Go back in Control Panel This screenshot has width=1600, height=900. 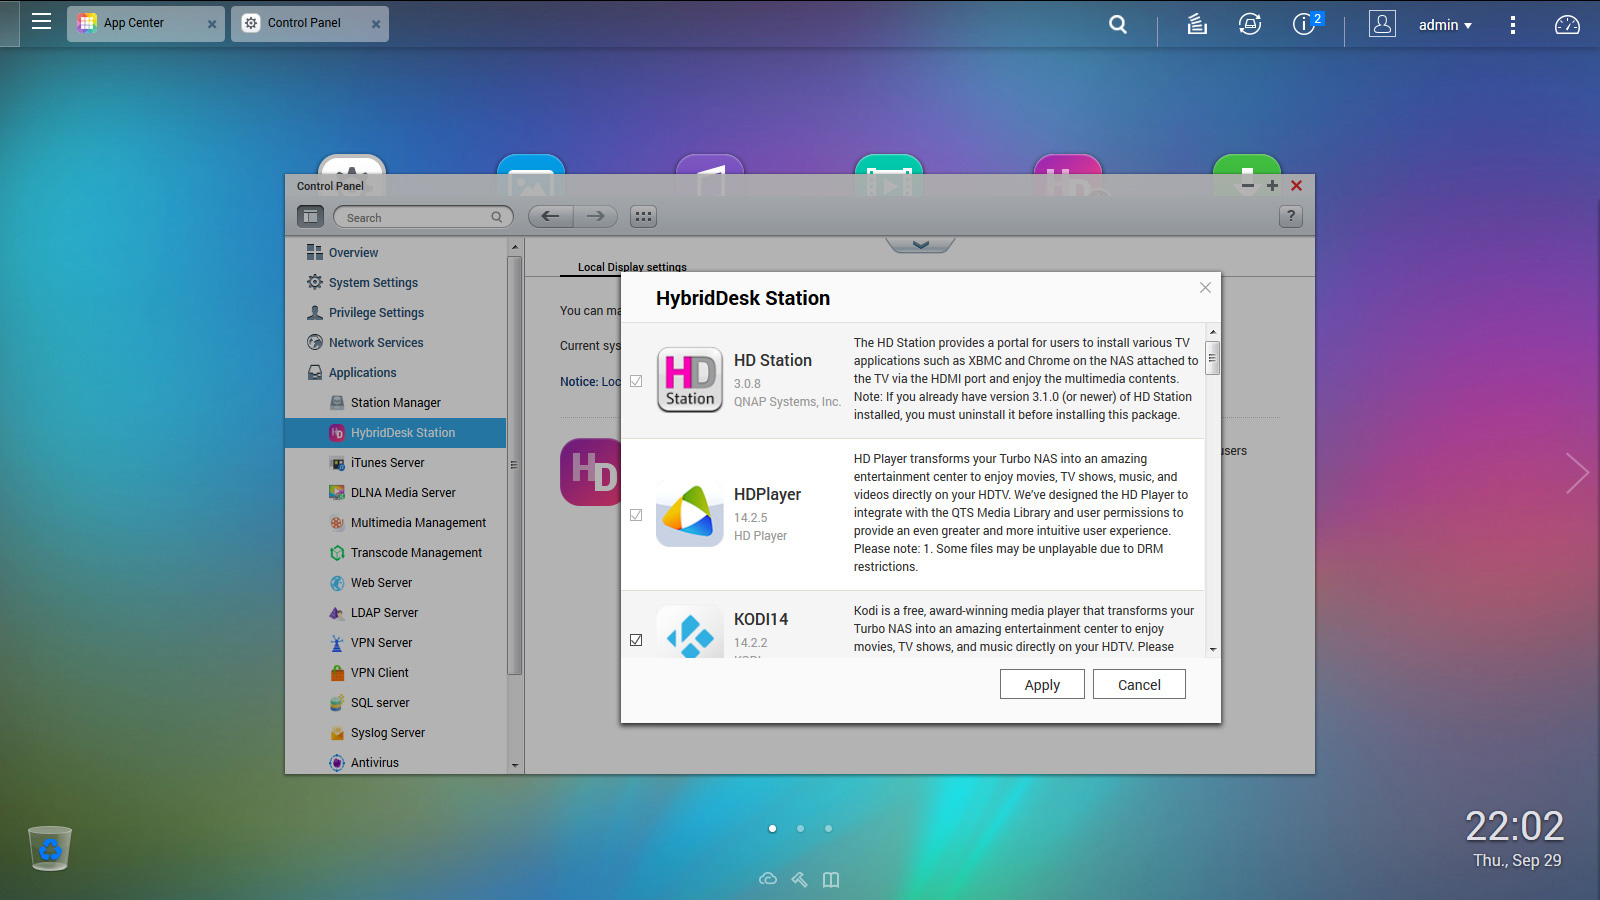point(550,216)
